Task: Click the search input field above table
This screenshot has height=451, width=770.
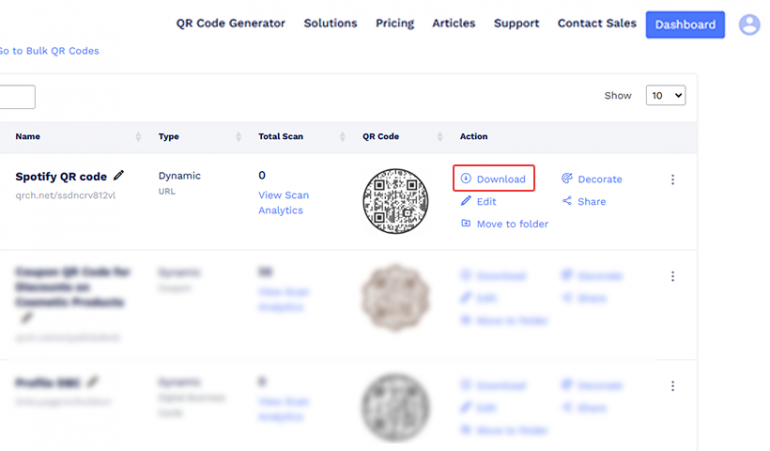Action: (x=17, y=97)
